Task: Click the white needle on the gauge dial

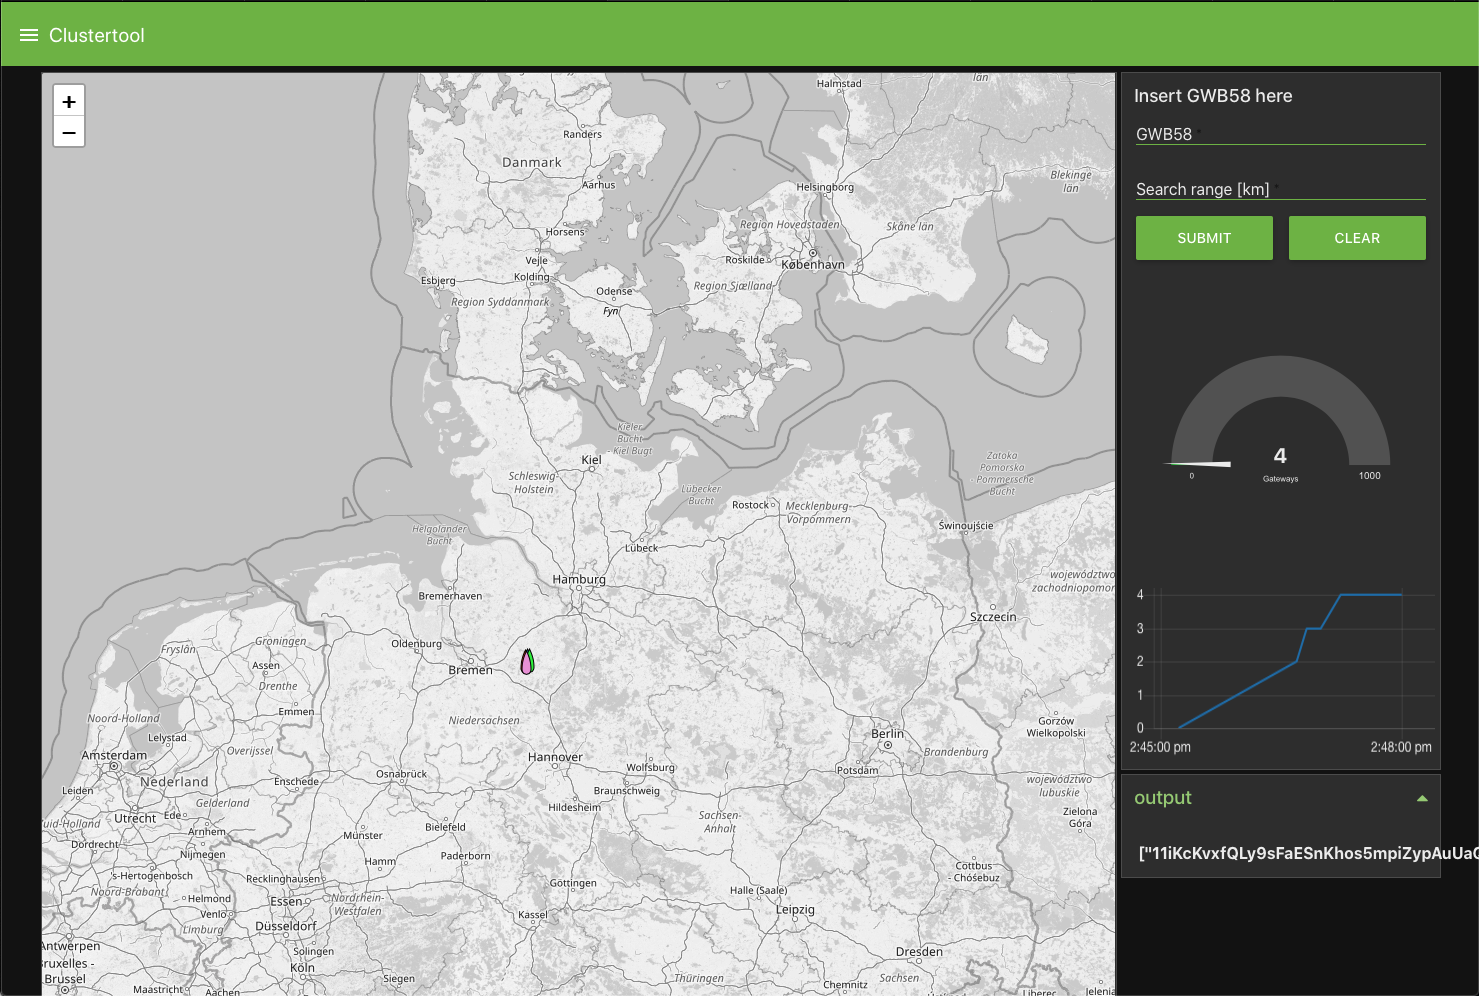Action: 1210,463
